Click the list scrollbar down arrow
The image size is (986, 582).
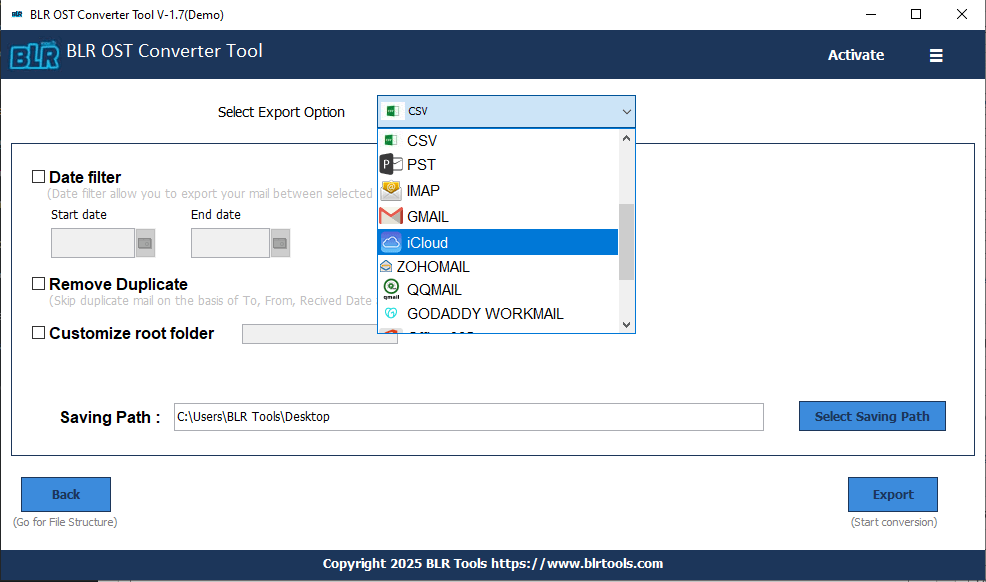[x=626, y=324]
